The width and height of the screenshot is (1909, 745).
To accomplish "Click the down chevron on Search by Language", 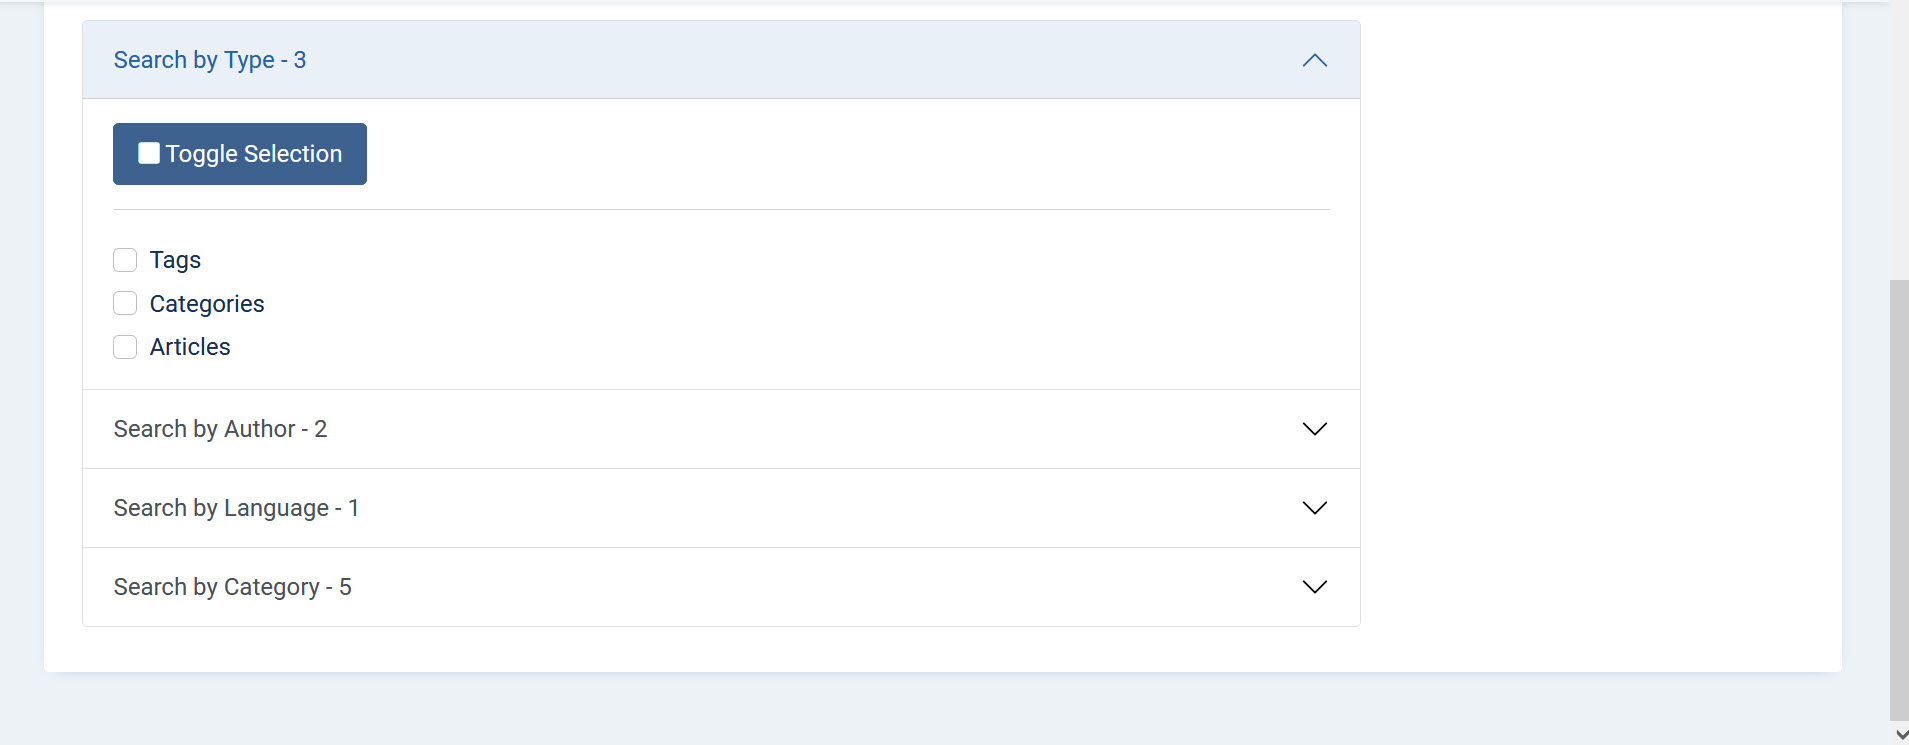I will (1314, 508).
